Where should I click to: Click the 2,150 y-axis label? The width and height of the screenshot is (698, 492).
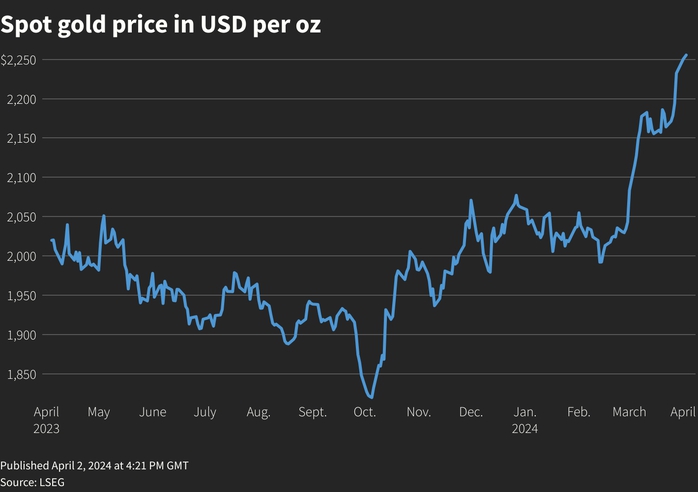21,138
